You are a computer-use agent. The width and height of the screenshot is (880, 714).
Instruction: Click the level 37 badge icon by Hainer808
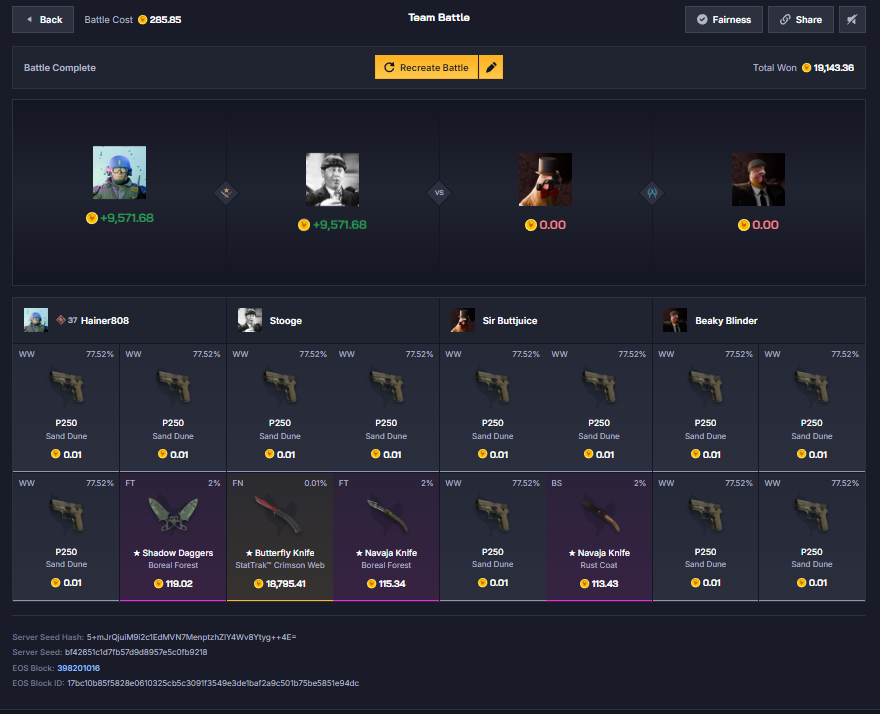click(x=61, y=320)
